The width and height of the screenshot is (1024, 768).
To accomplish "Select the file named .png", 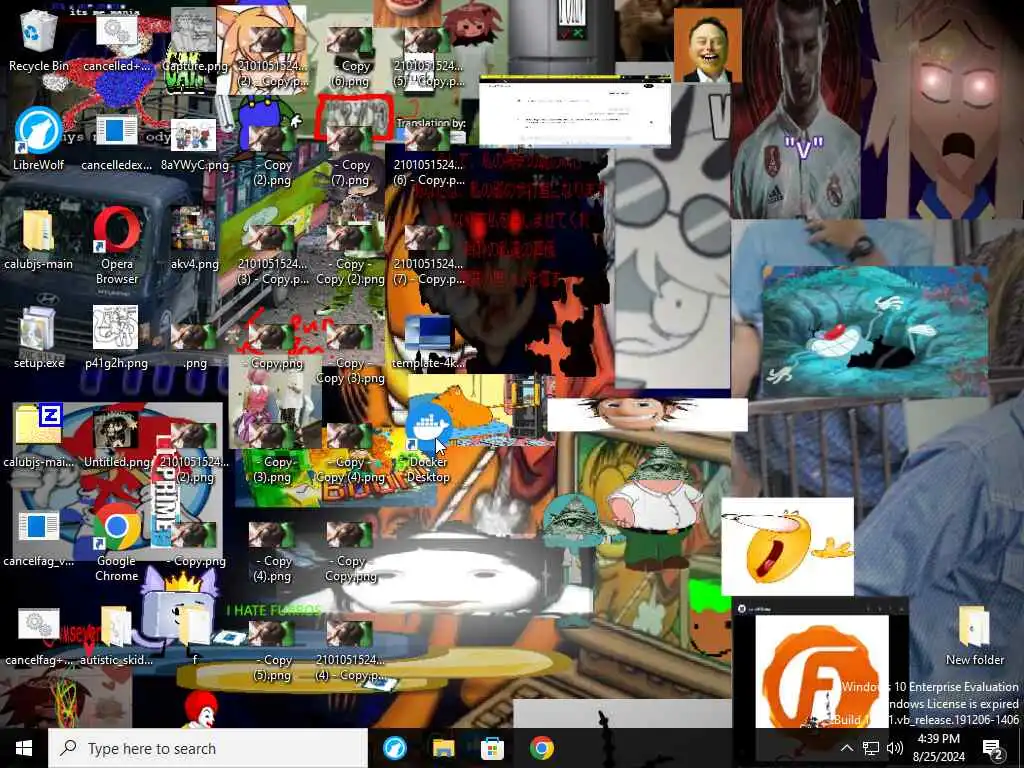I will tap(194, 346).
